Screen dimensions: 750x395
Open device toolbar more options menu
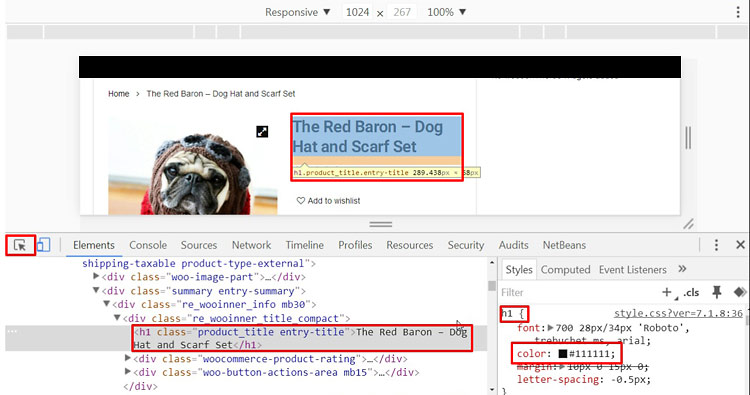click(738, 12)
